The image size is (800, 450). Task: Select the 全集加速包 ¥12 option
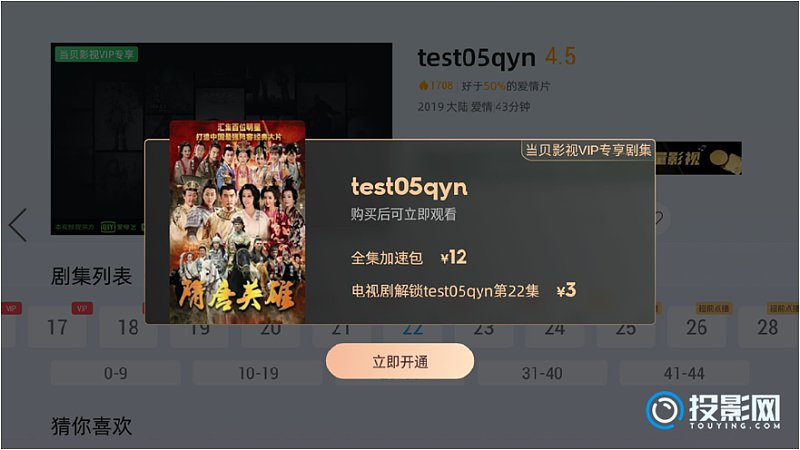409,257
